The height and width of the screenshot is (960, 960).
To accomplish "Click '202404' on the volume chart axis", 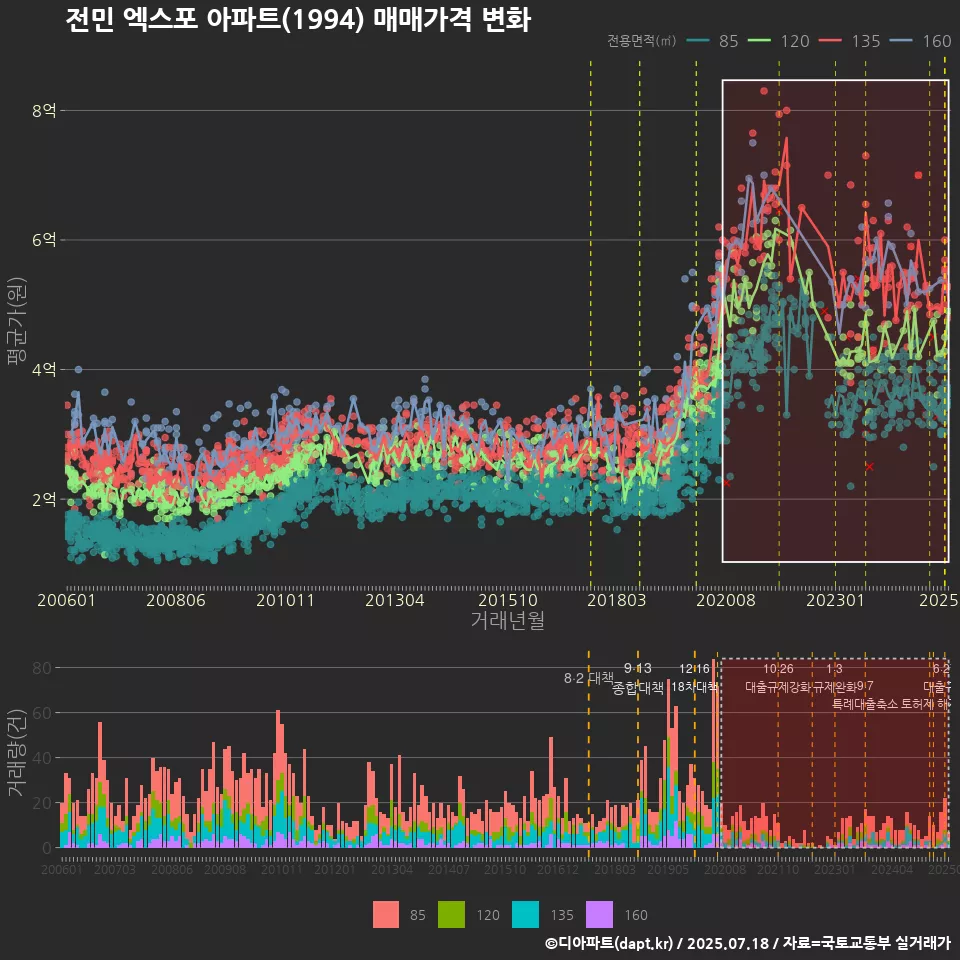I will coord(892,869).
